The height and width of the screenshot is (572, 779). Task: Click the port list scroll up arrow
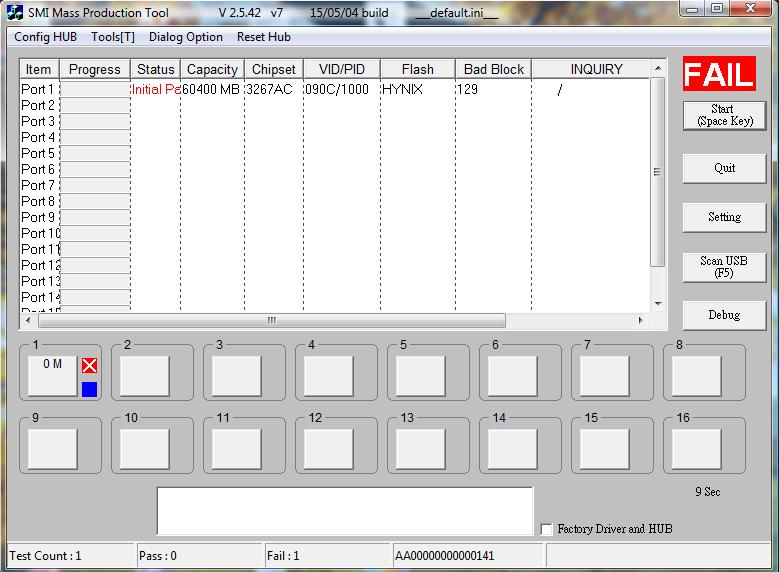(658, 68)
